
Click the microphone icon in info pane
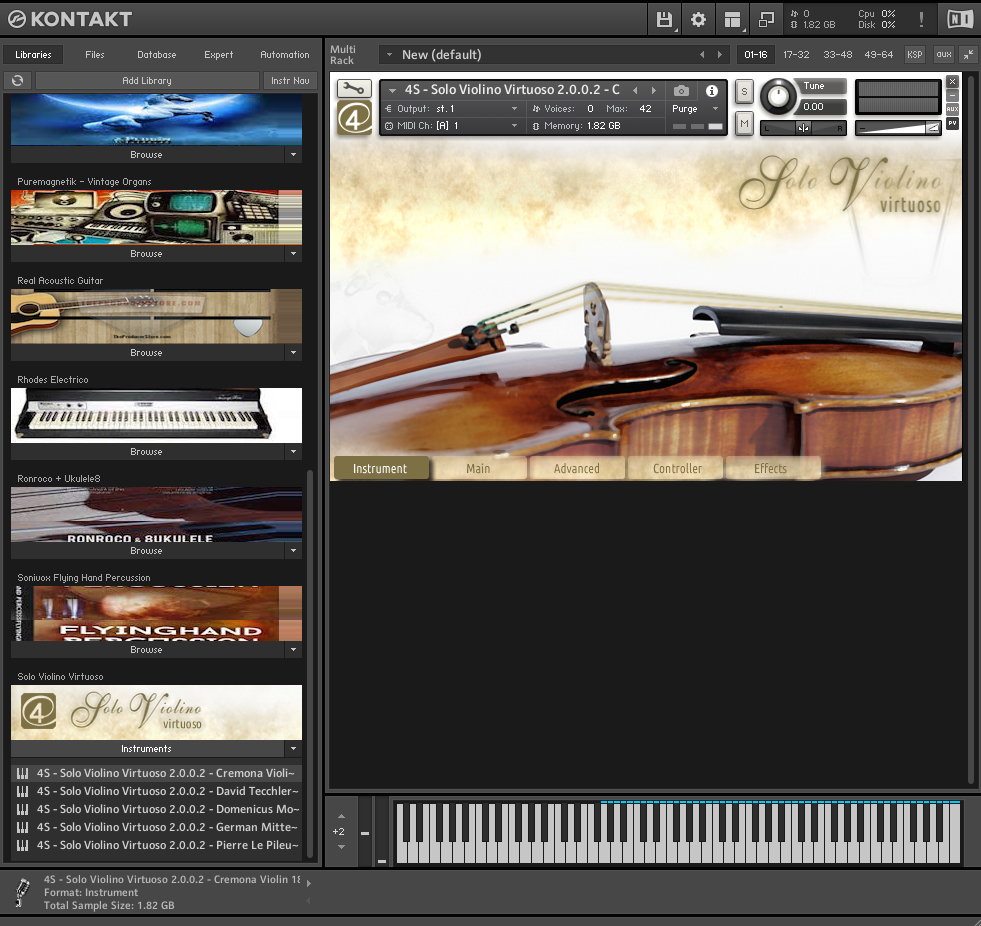coord(23,892)
